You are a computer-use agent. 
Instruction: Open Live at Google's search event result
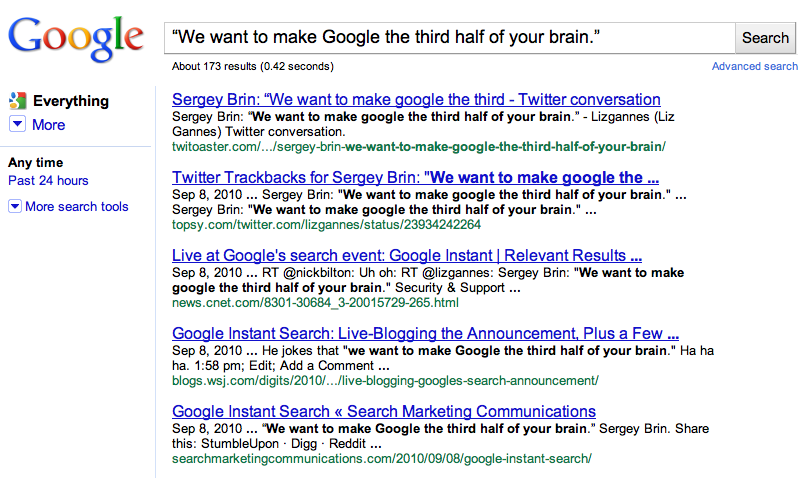coord(407,256)
